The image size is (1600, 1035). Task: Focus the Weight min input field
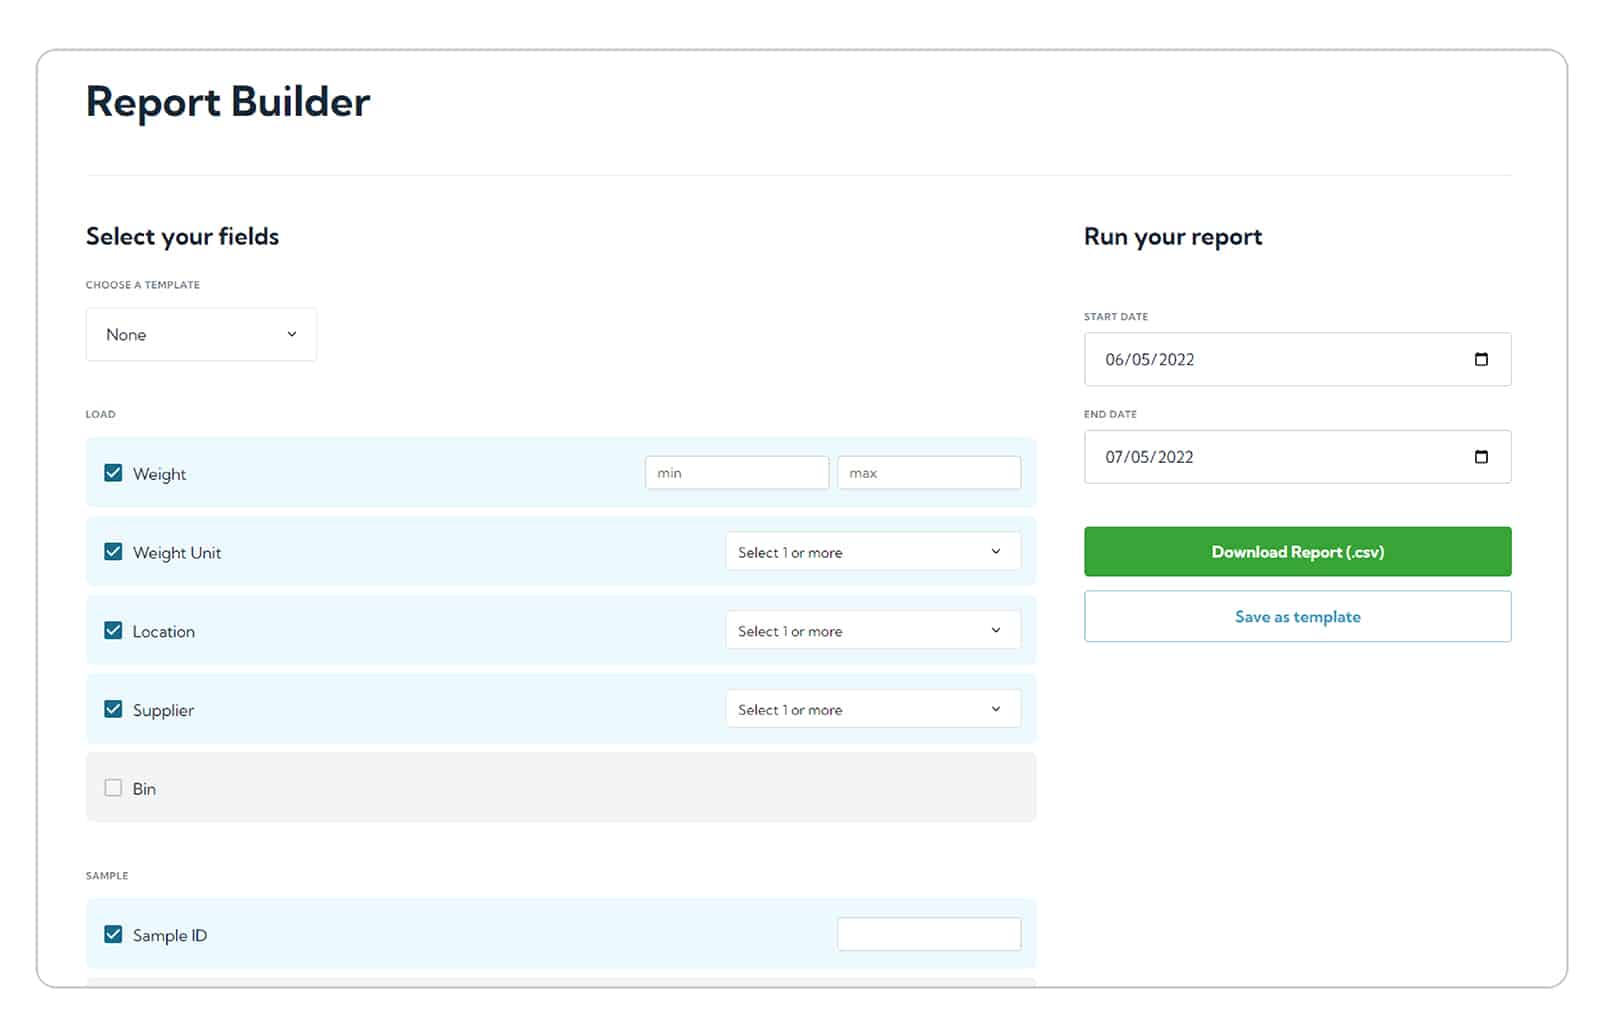pyautogui.click(x=737, y=473)
